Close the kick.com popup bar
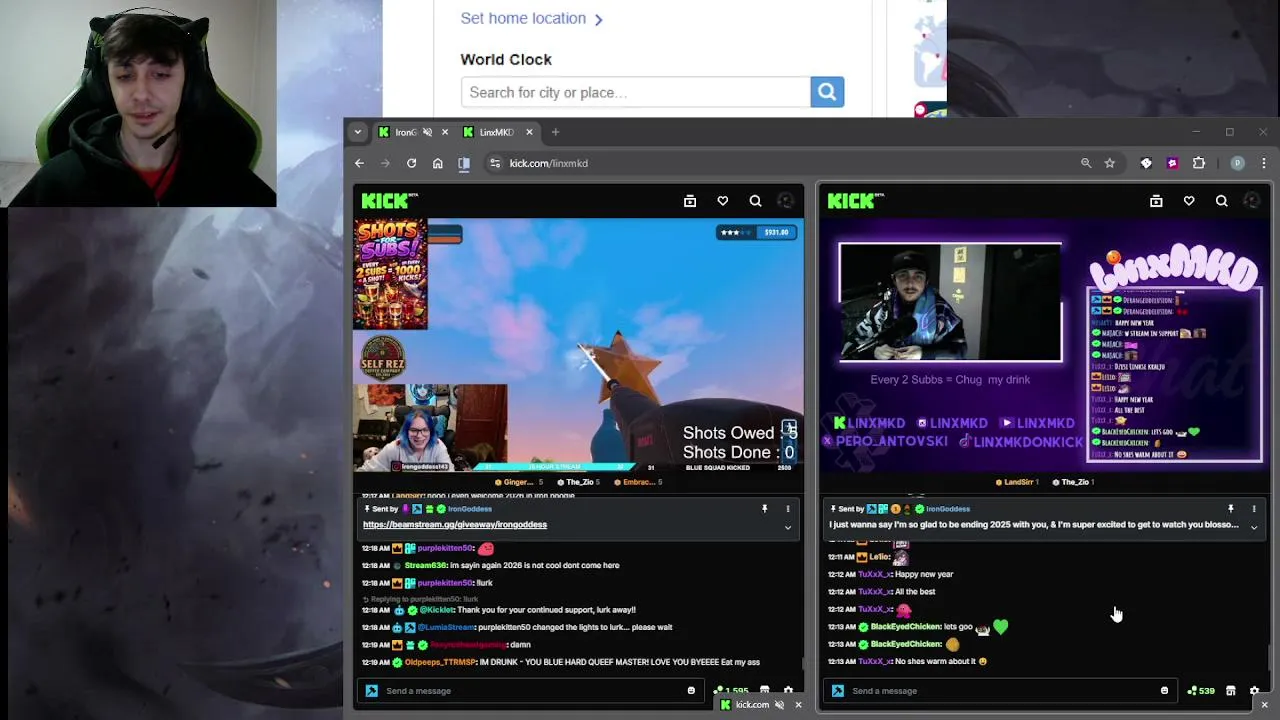 [798, 705]
